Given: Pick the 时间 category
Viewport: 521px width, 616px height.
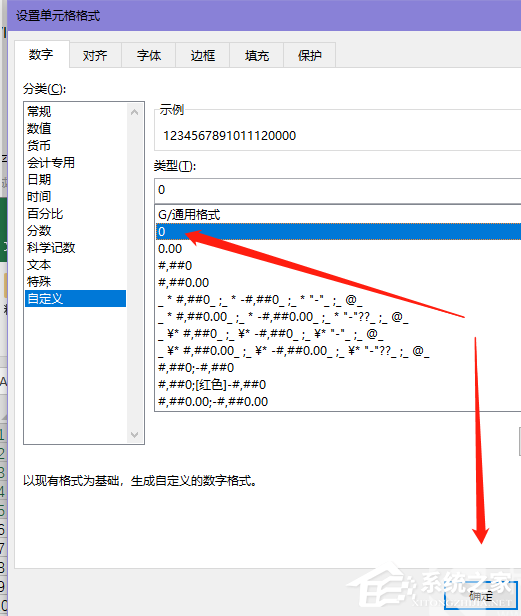Looking at the screenshot, I should click(x=75, y=196).
